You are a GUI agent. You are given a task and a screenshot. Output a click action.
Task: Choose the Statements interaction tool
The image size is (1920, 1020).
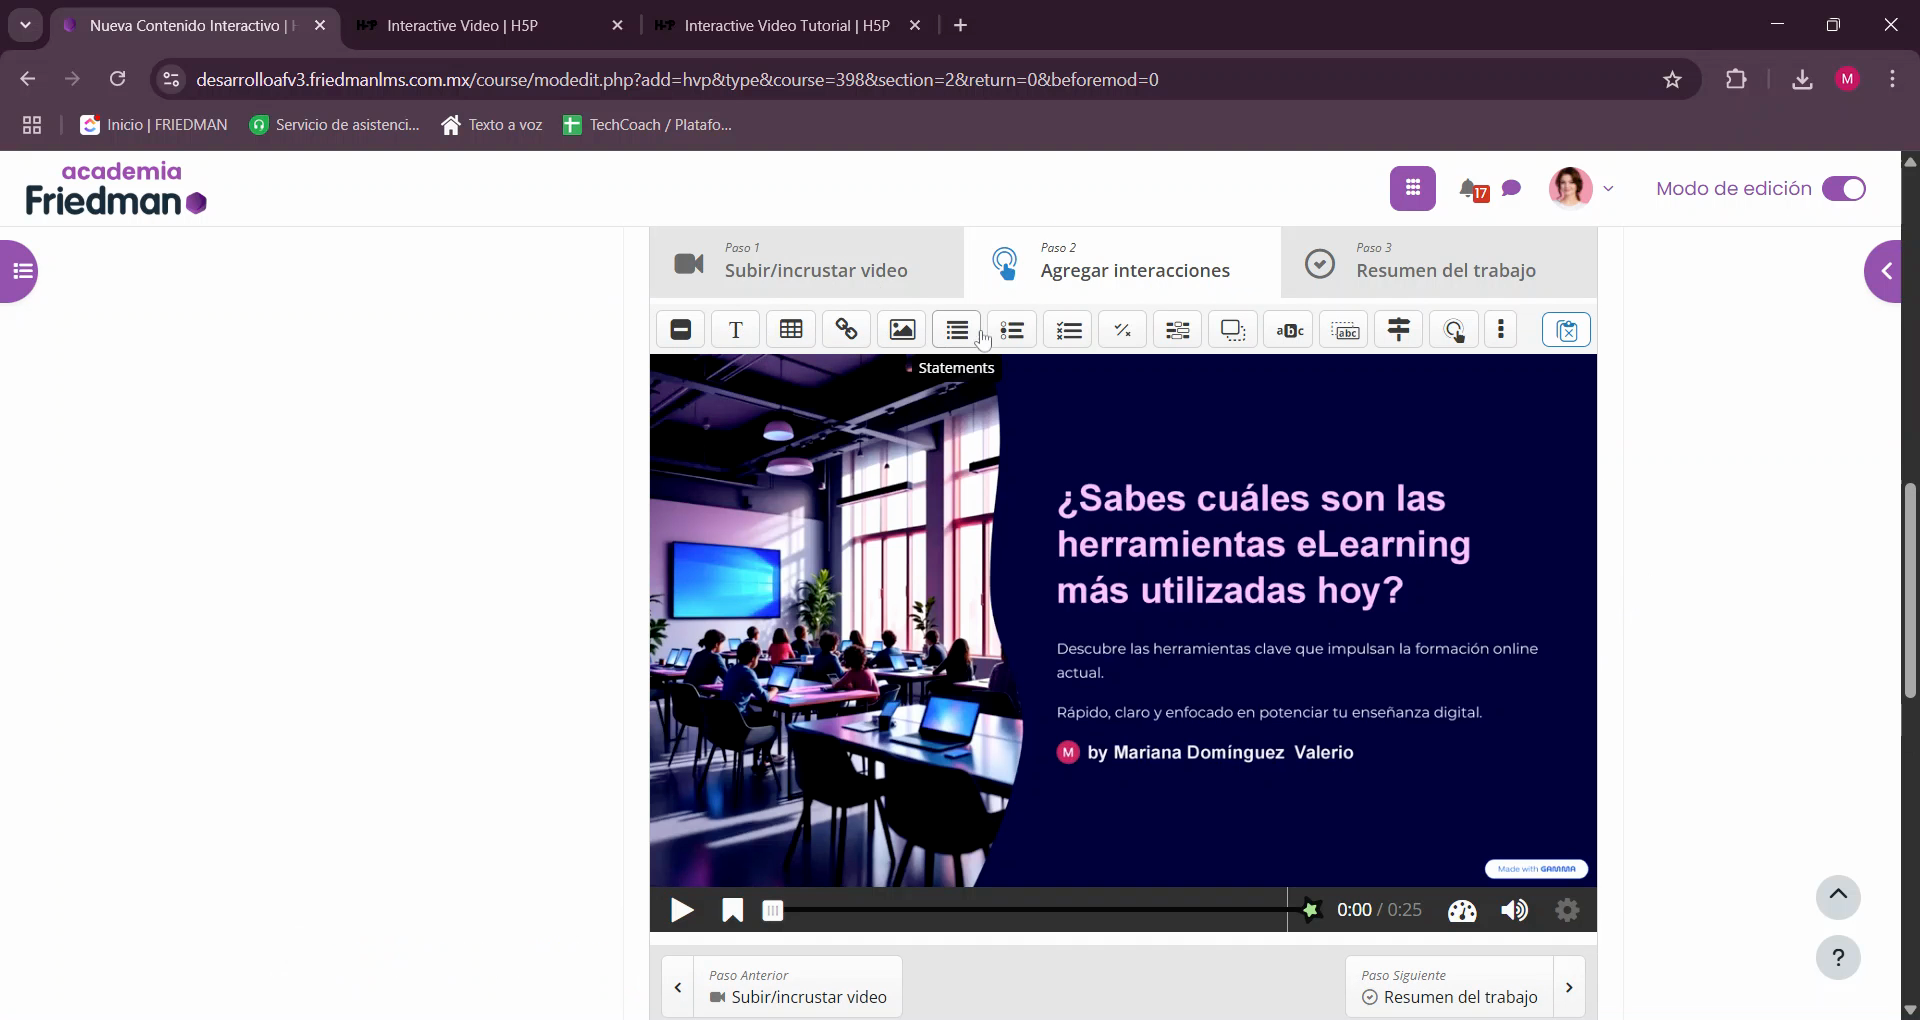(x=957, y=330)
